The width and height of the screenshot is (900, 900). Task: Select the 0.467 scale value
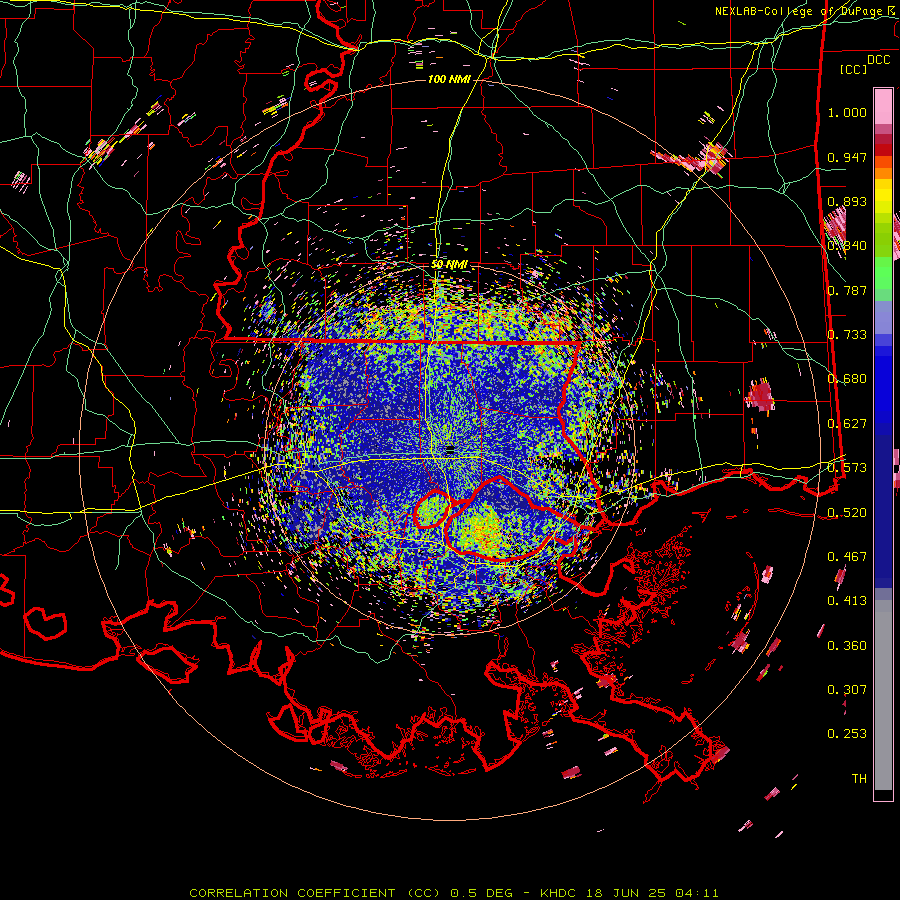point(847,557)
